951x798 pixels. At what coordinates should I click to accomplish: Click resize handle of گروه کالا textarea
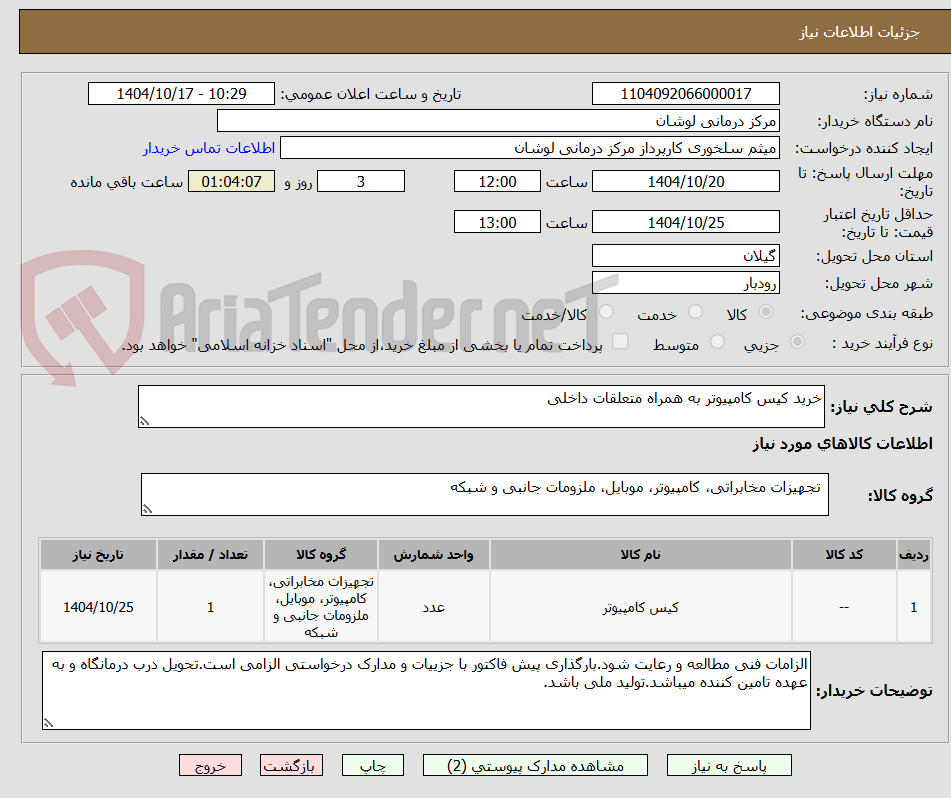tap(147, 509)
